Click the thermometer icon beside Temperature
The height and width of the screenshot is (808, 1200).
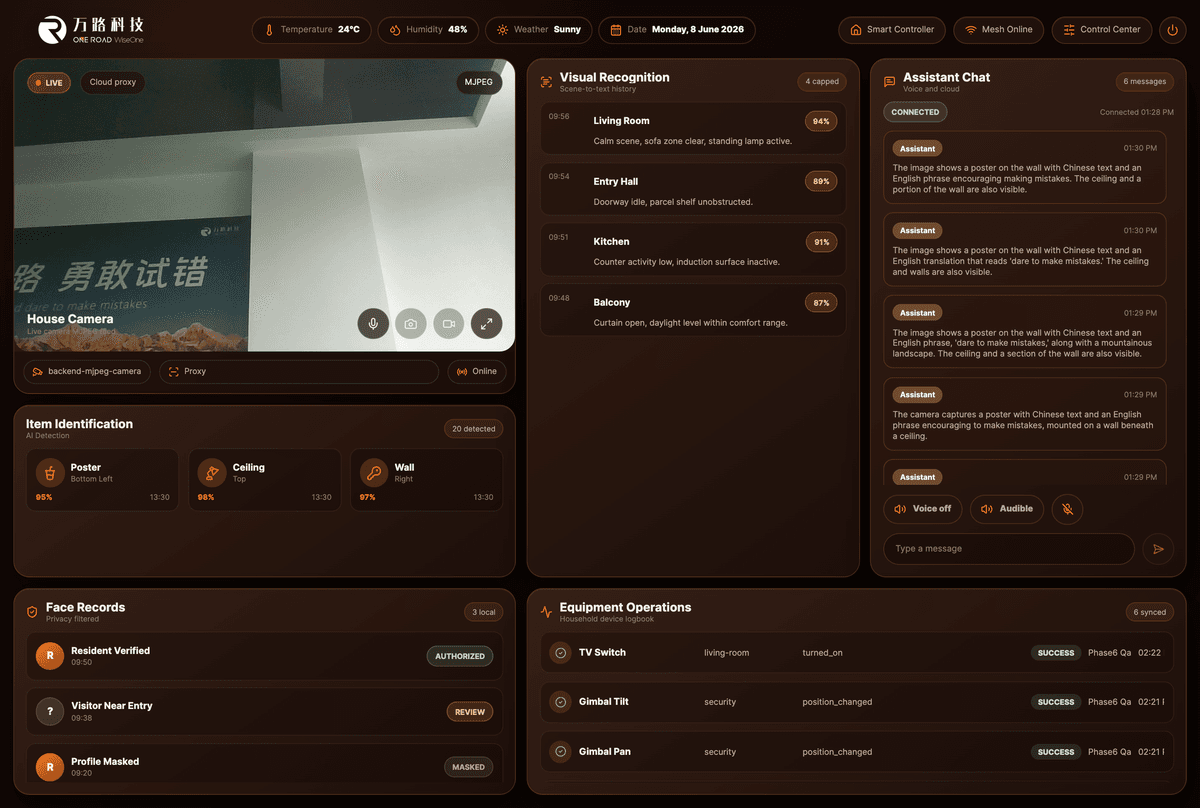click(x=269, y=30)
